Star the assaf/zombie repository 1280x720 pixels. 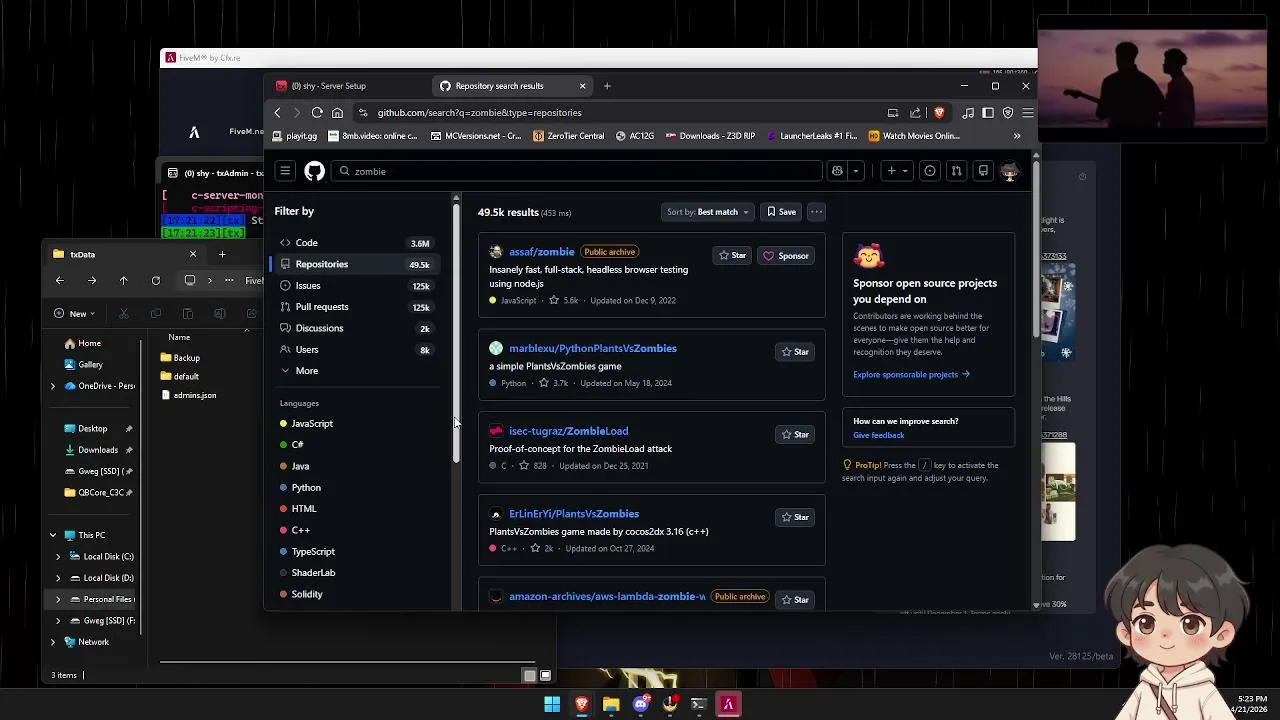pyautogui.click(x=732, y=256)
